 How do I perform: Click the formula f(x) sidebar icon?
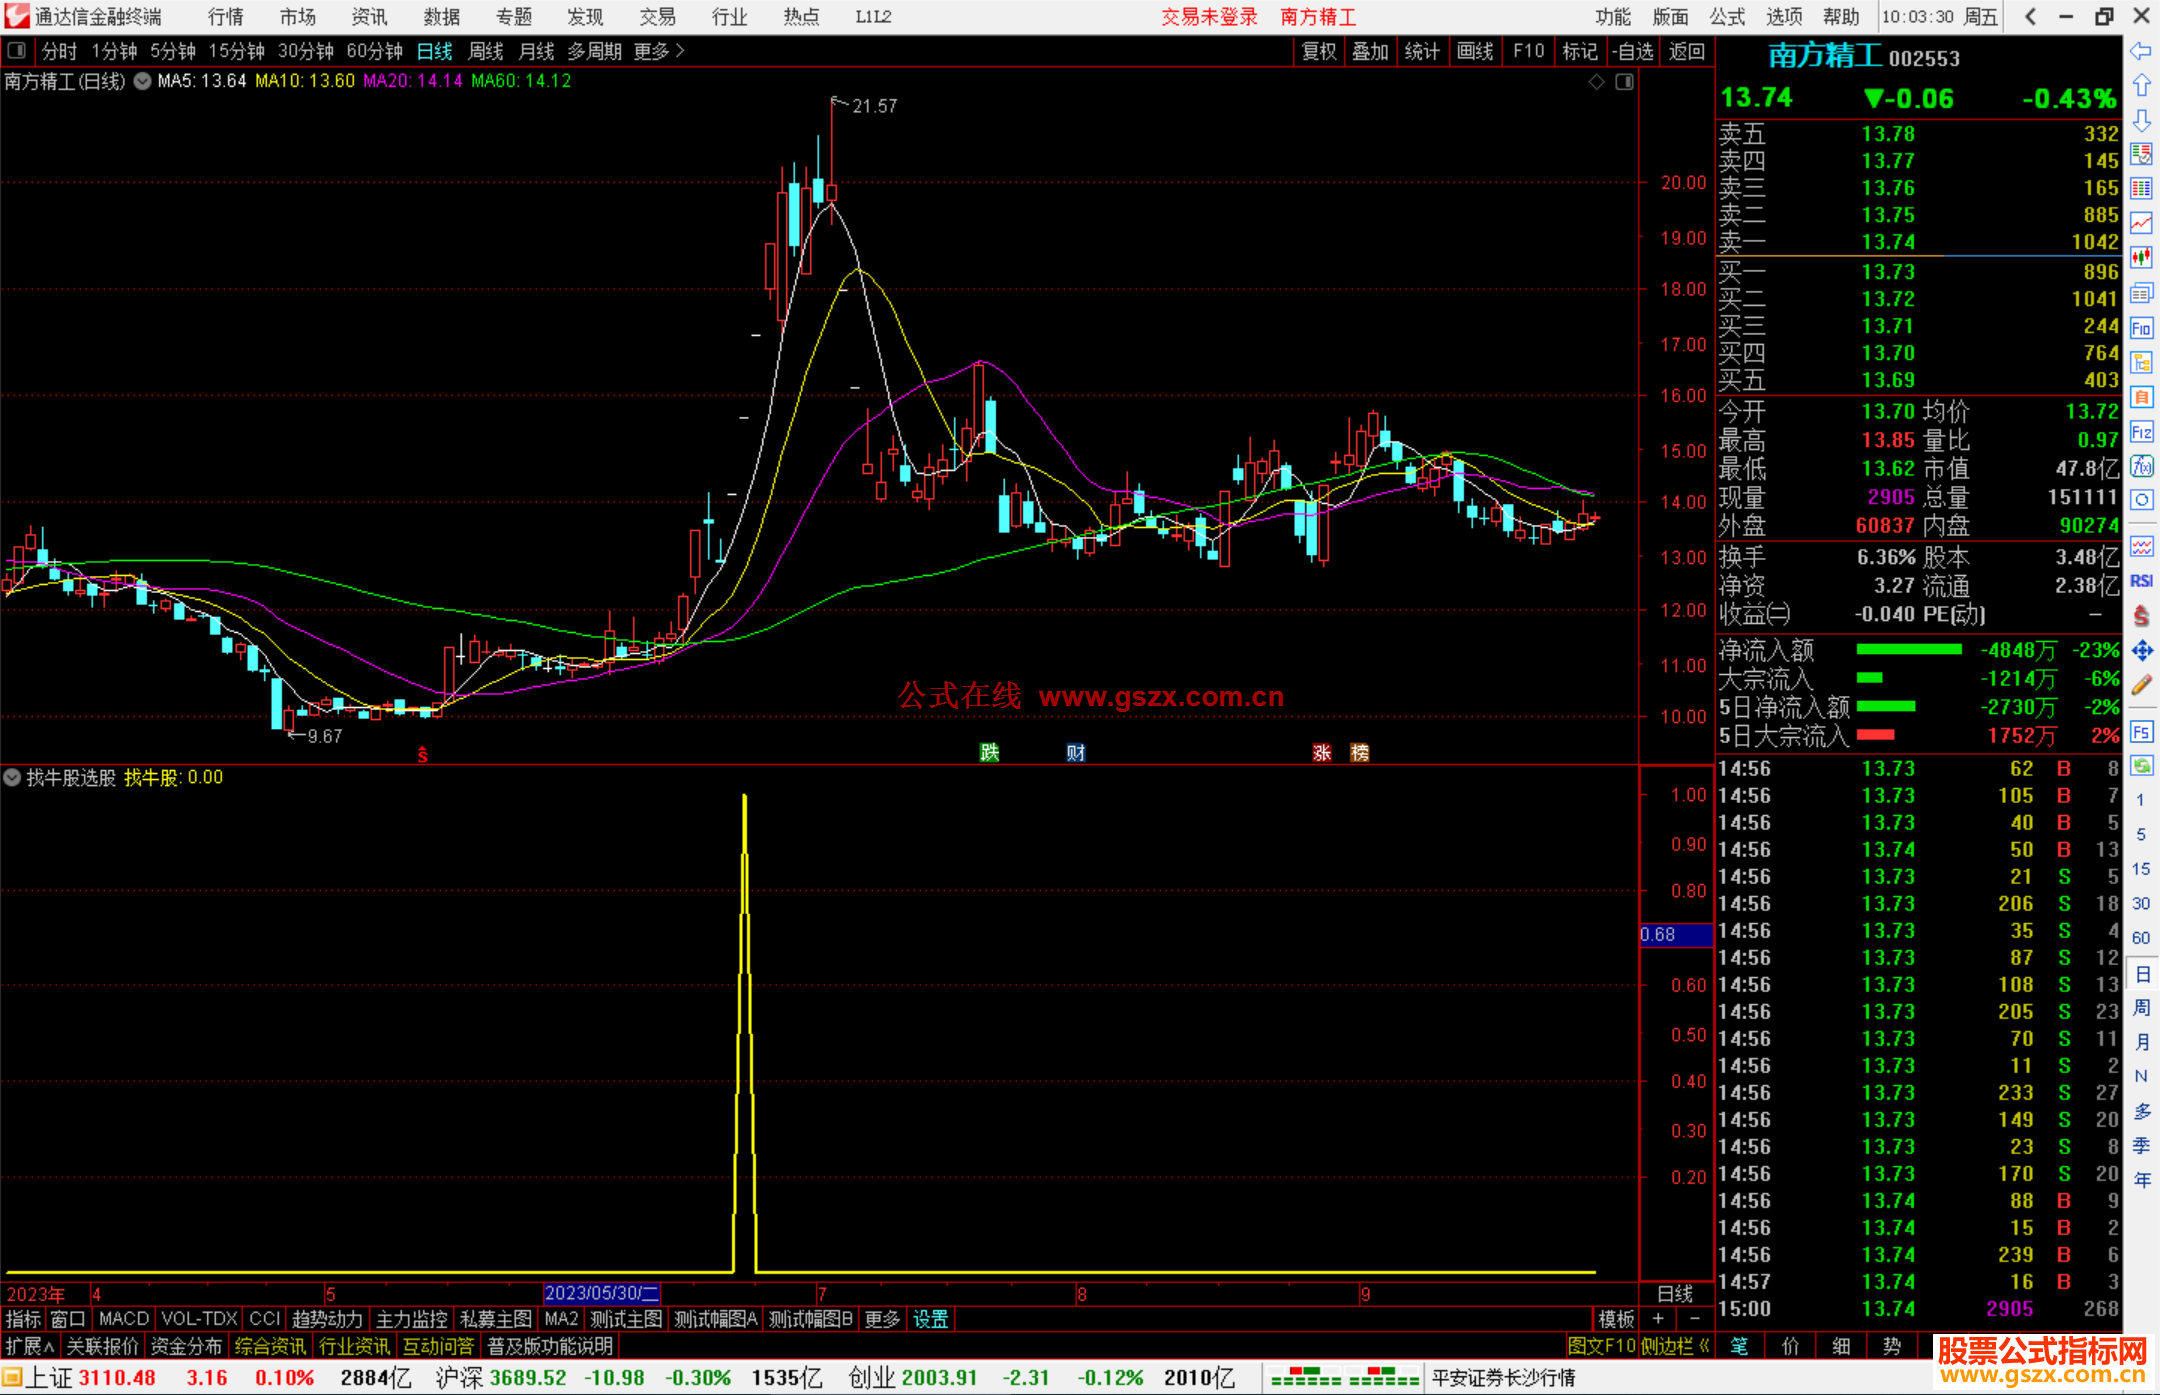click(x=2141, y=466)
